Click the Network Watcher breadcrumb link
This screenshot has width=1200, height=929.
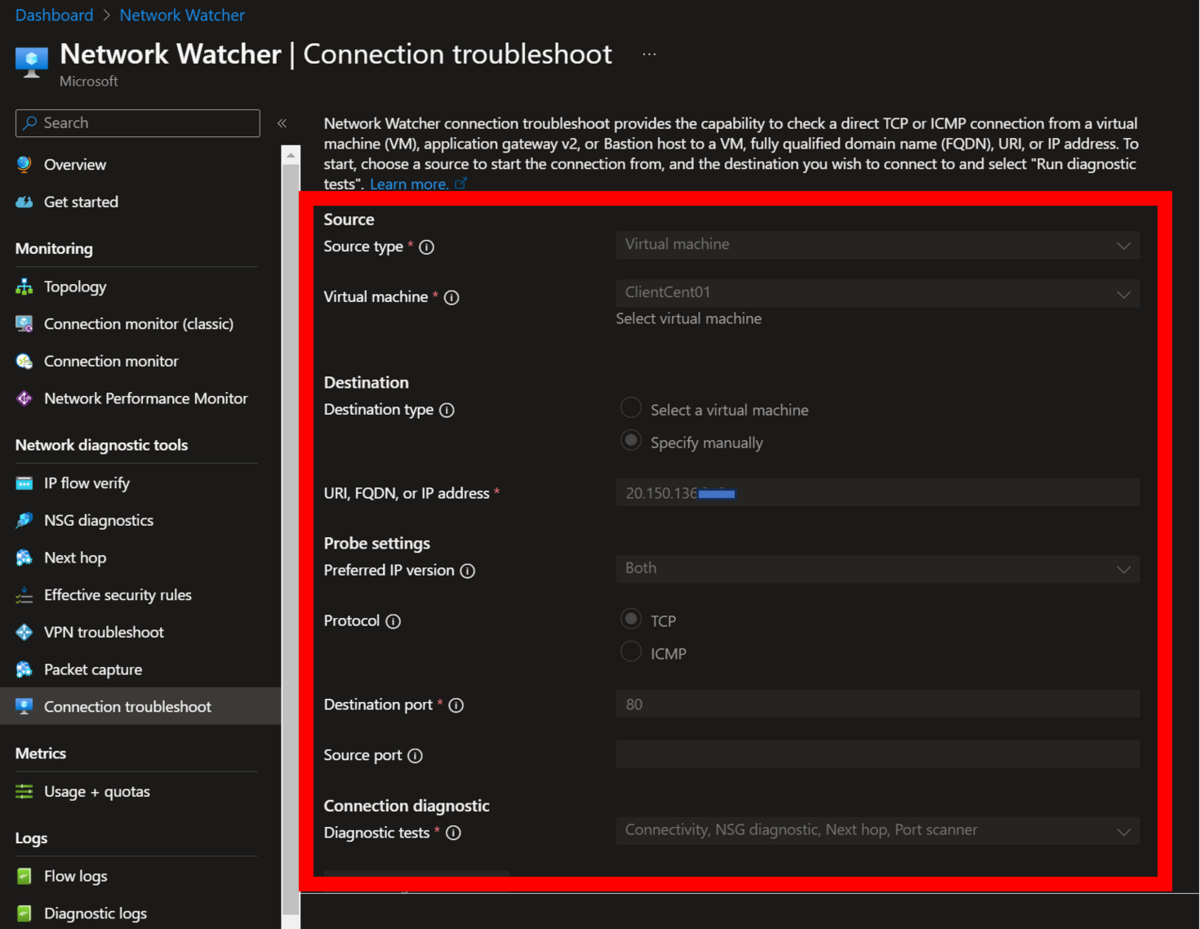click(182, 15)
